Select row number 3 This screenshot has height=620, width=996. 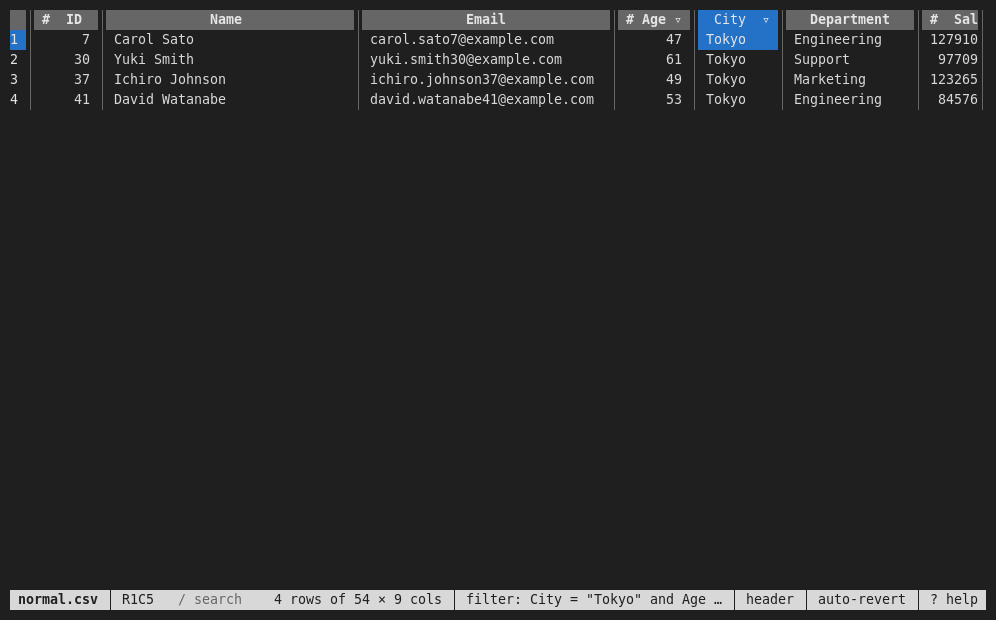(x=17, y=79)
